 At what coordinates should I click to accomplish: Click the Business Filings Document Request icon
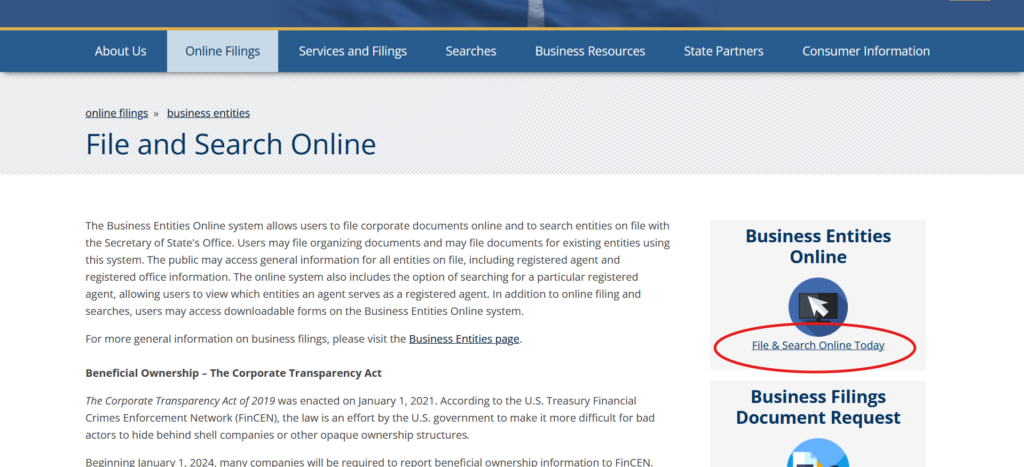[818, 453]
